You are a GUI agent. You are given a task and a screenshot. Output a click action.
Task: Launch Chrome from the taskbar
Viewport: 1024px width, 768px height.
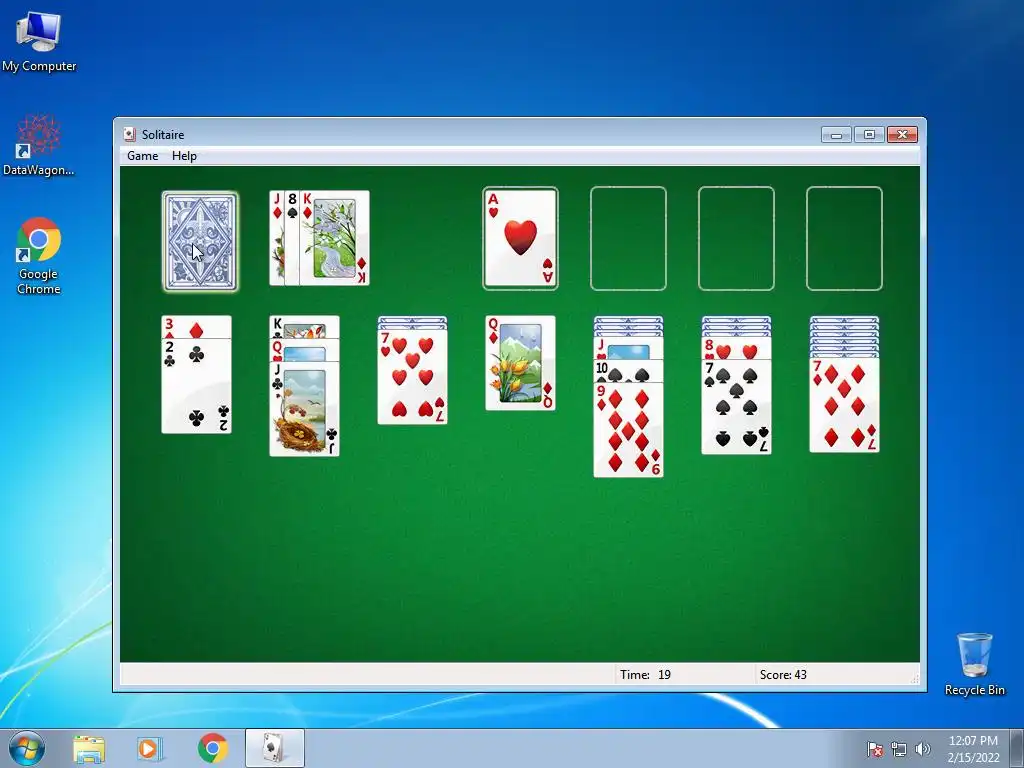213,748
